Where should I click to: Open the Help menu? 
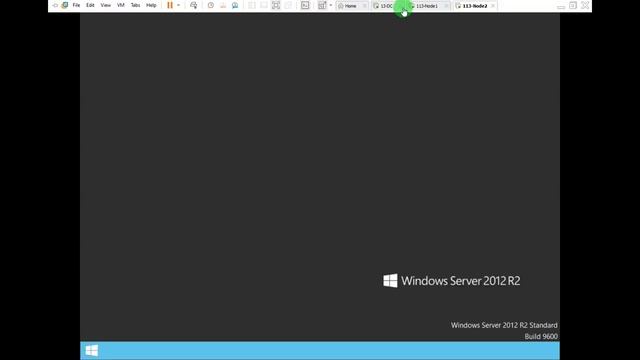151,5
